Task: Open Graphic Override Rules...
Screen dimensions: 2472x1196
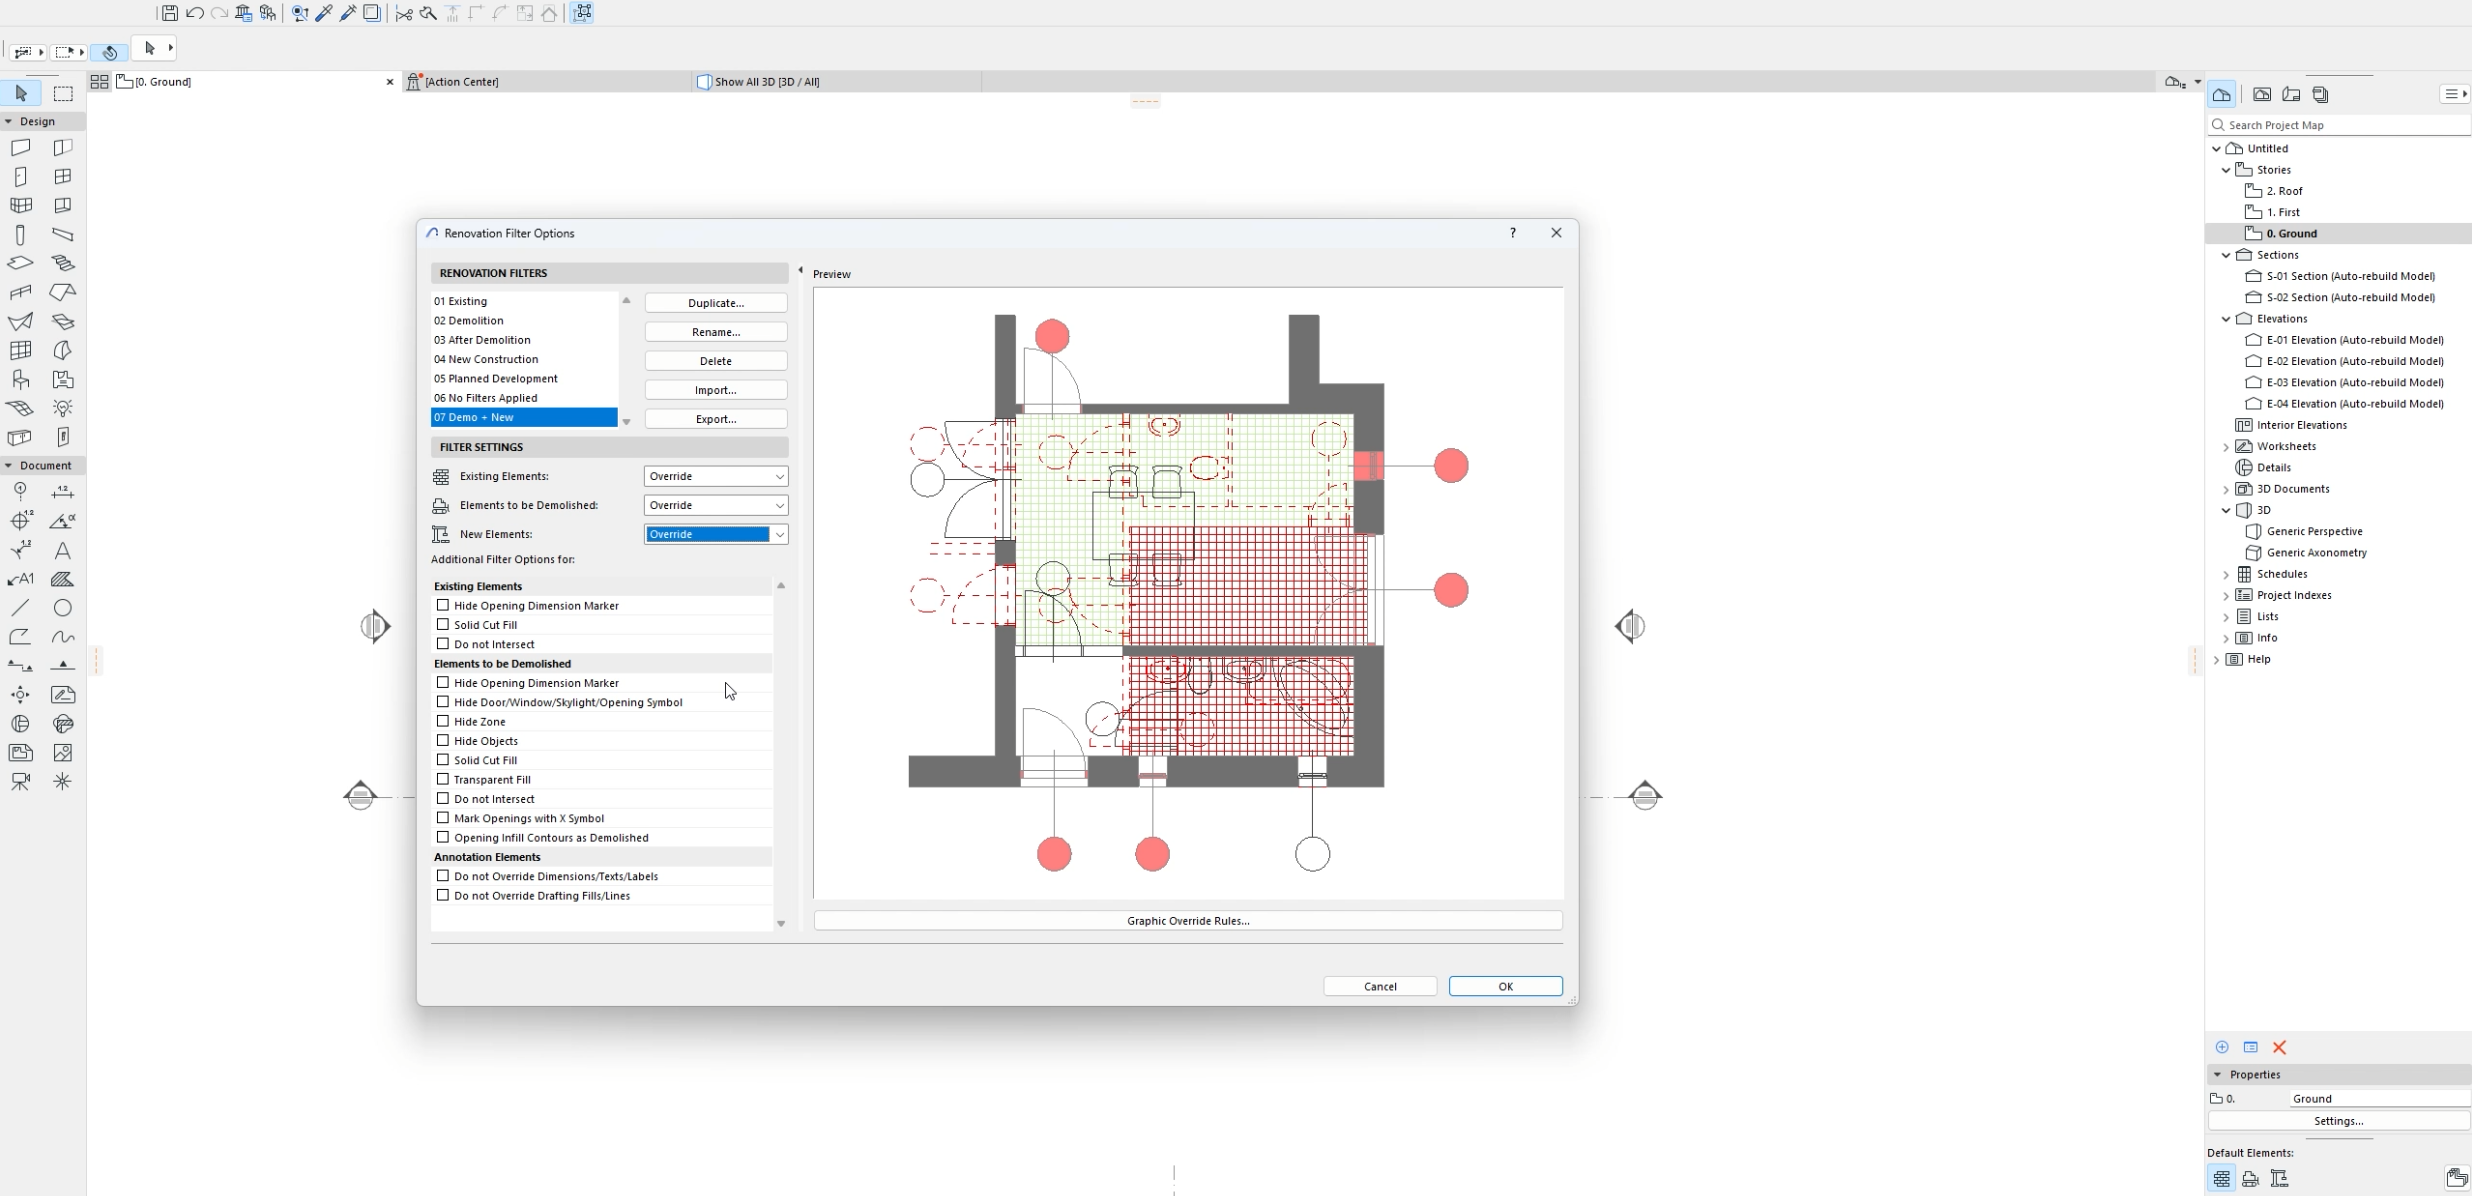Action: click(x=1188, y=921)
